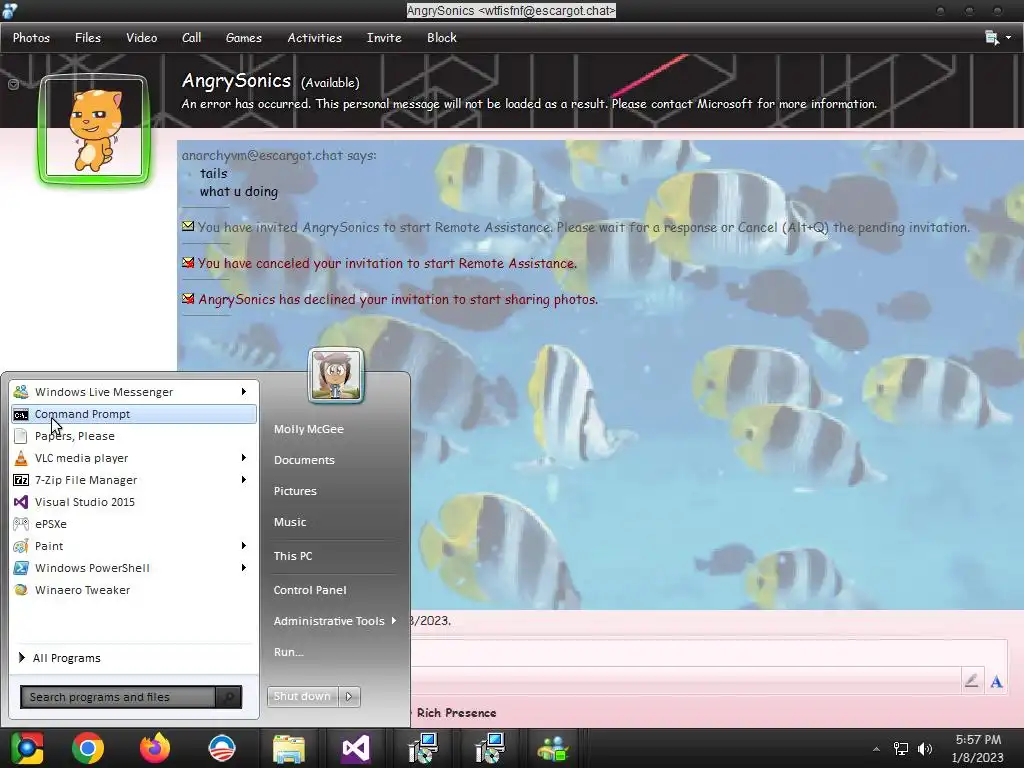
Task: Open Documents link
Action: 304,460
